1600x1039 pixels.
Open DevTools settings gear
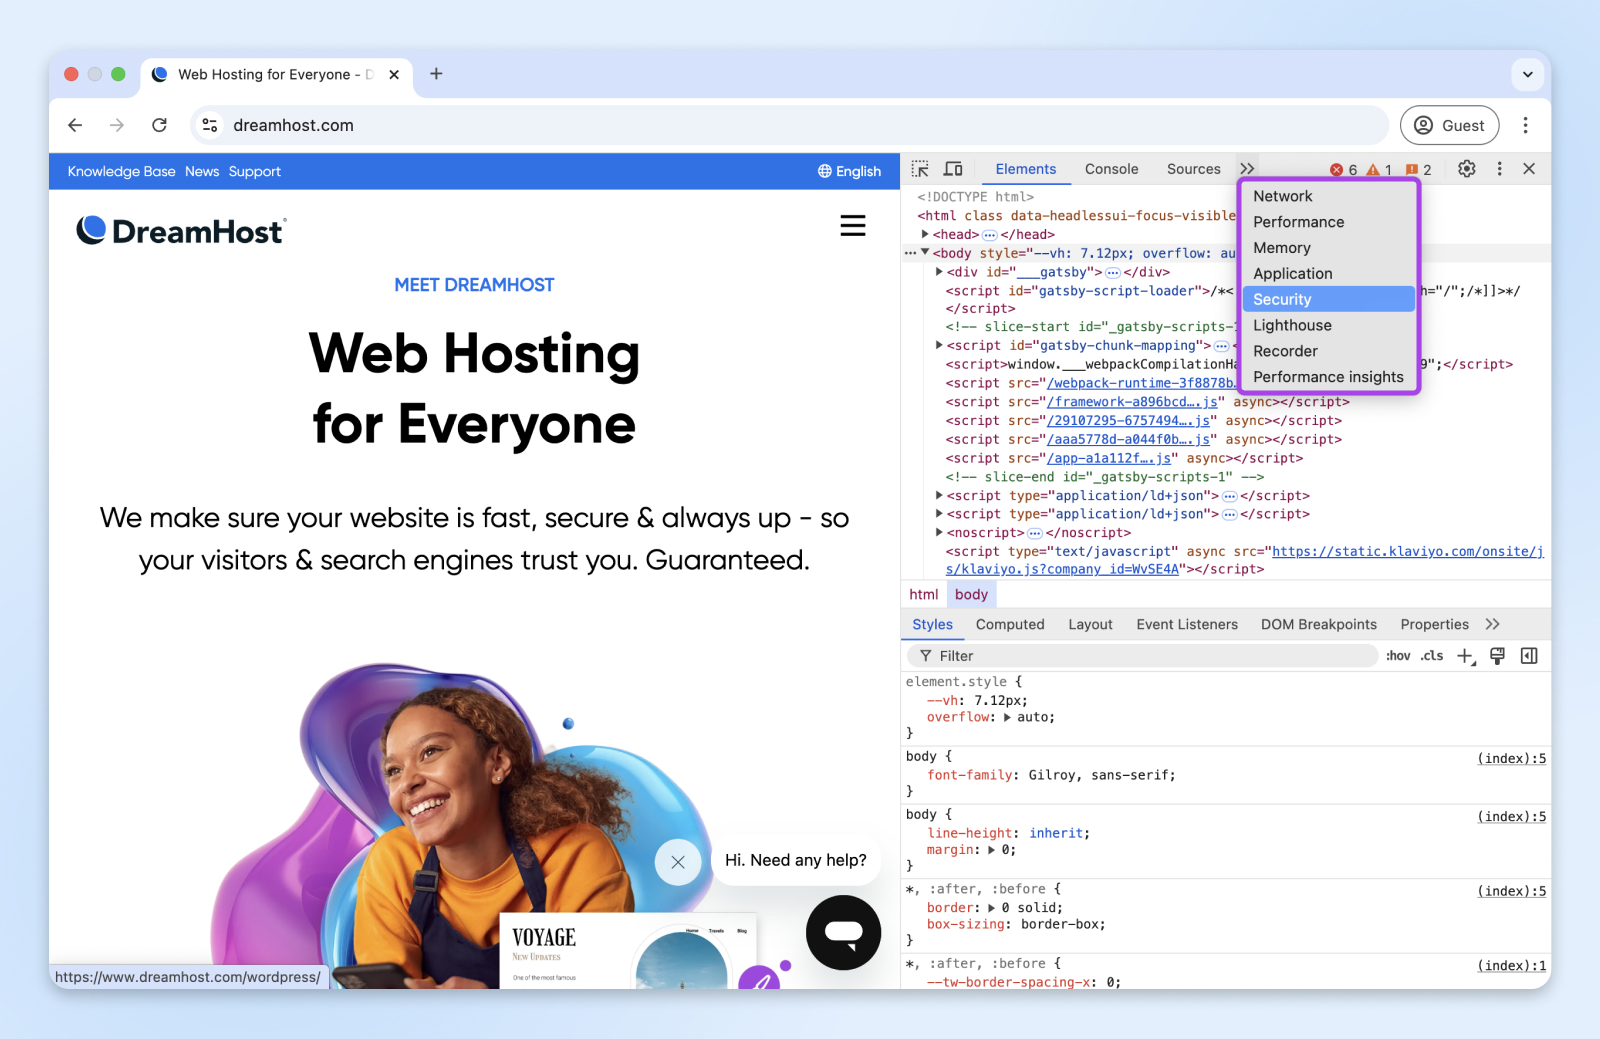[x=1466, y=168]
